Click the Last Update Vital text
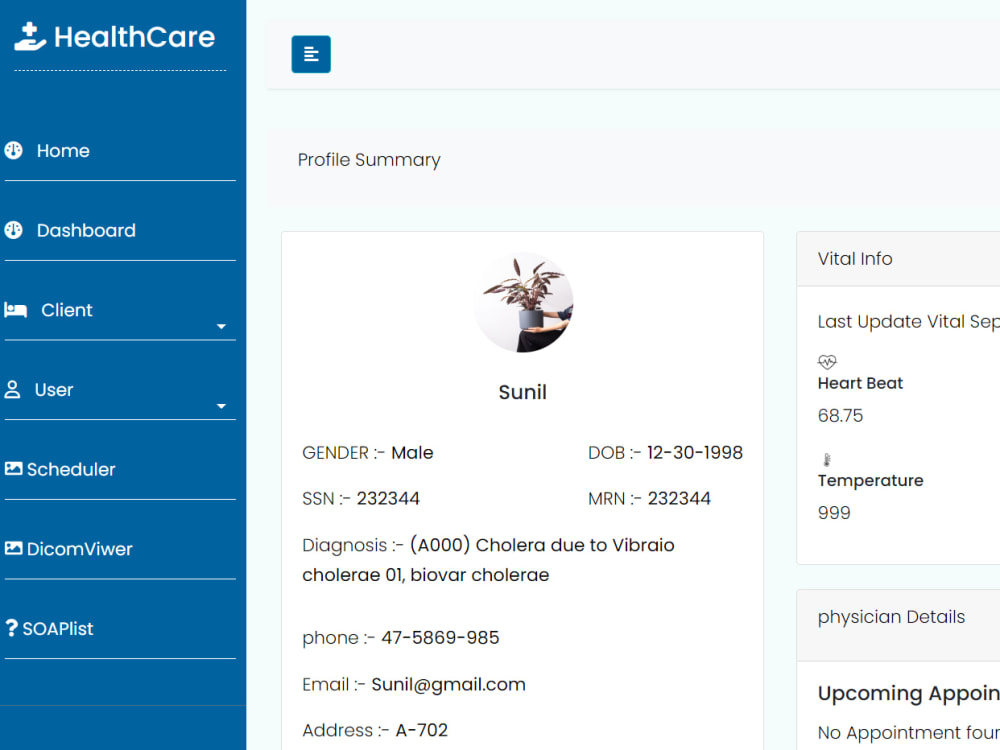 909,321
